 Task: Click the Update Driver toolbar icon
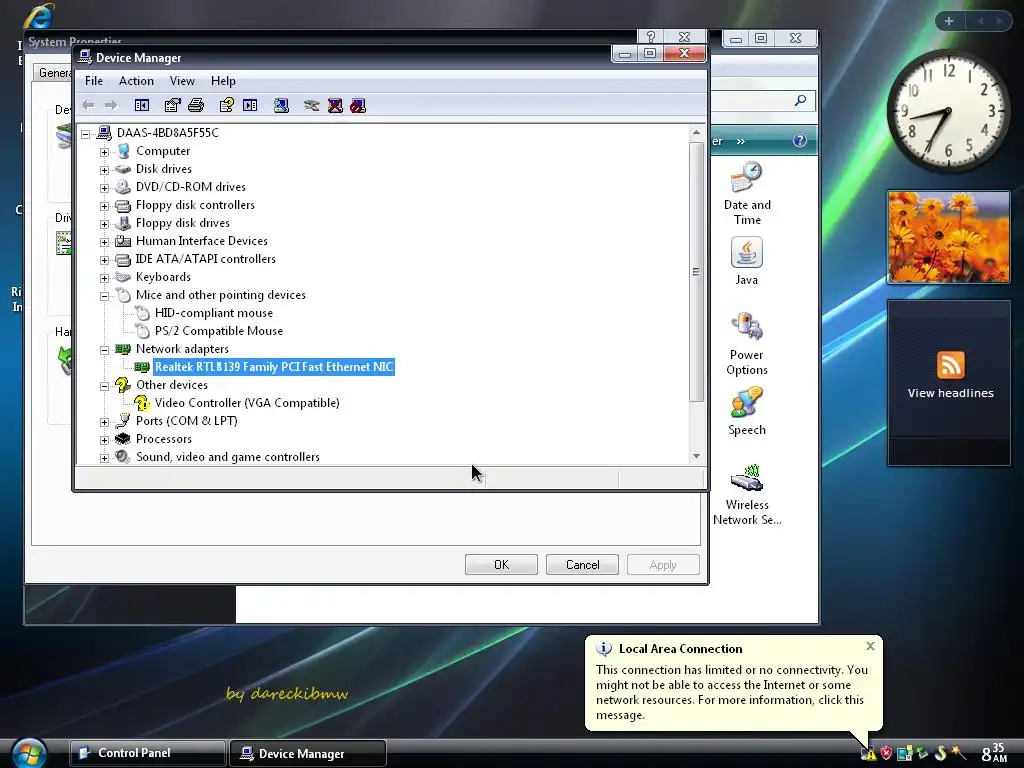click(312, 105)
